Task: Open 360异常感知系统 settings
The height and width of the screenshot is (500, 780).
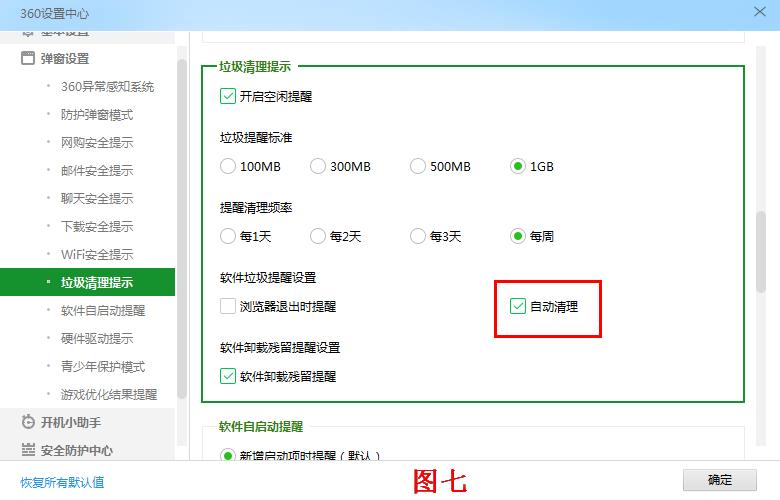Action: [x=107, y=87]
